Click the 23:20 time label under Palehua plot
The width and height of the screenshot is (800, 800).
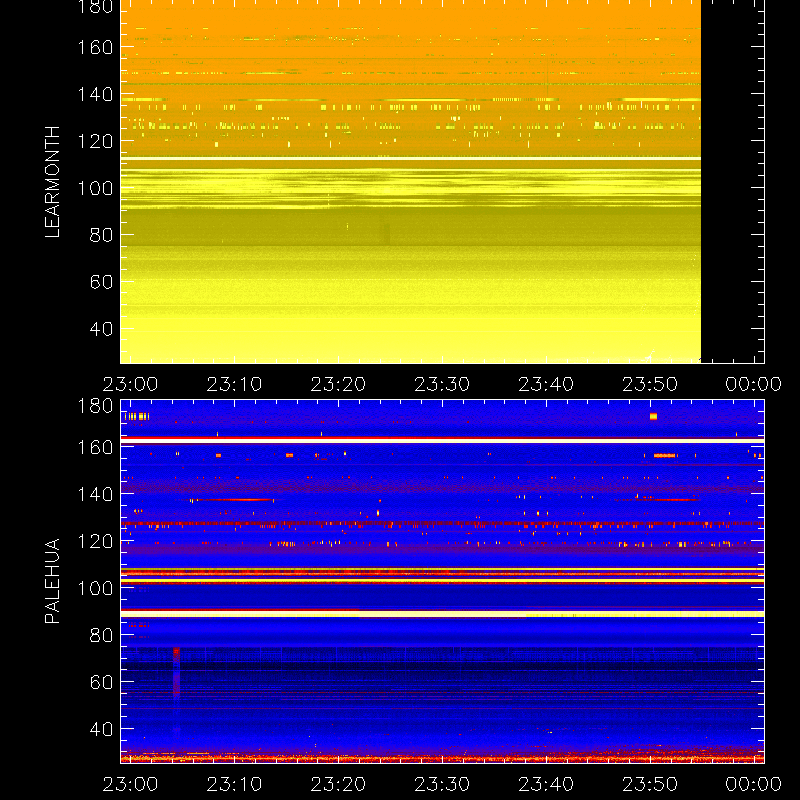pyautogui.click(x=338, y=784)
